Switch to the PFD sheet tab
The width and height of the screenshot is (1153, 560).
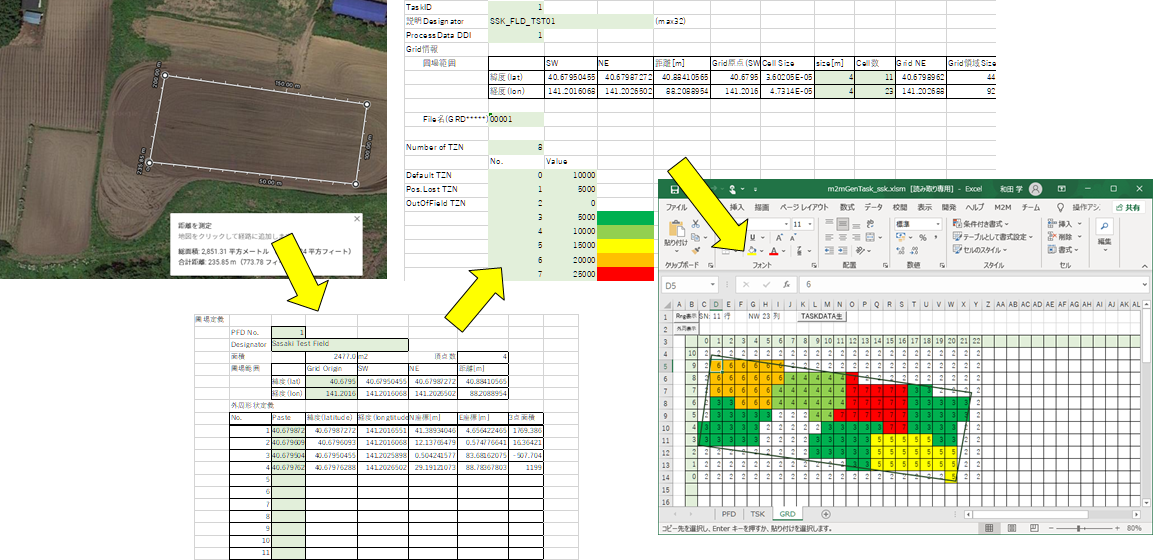point(729,513)
